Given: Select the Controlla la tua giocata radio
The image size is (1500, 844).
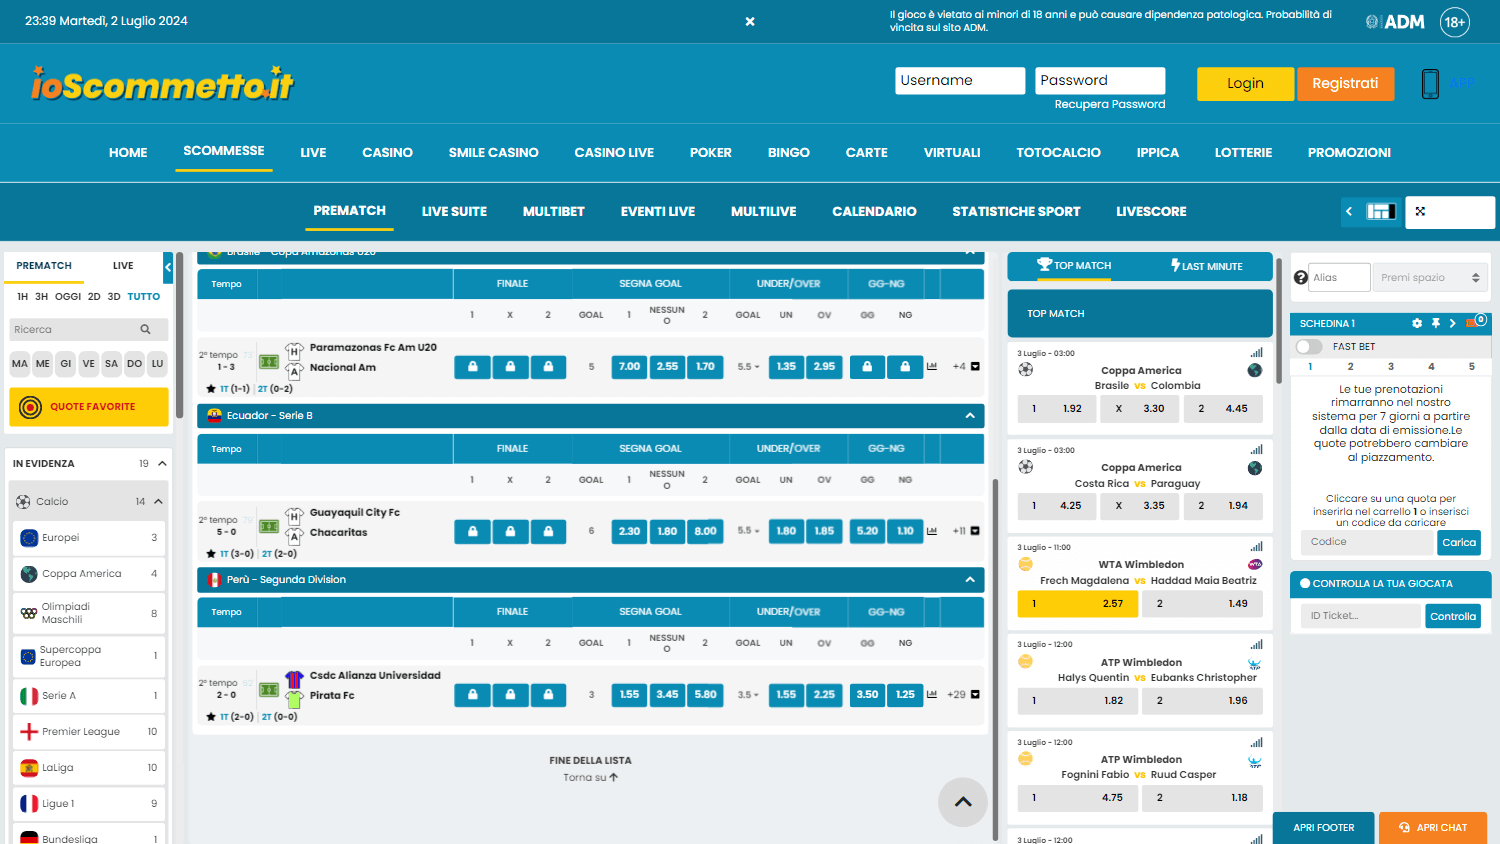Looking at the screenshot, I should 1305,583.
